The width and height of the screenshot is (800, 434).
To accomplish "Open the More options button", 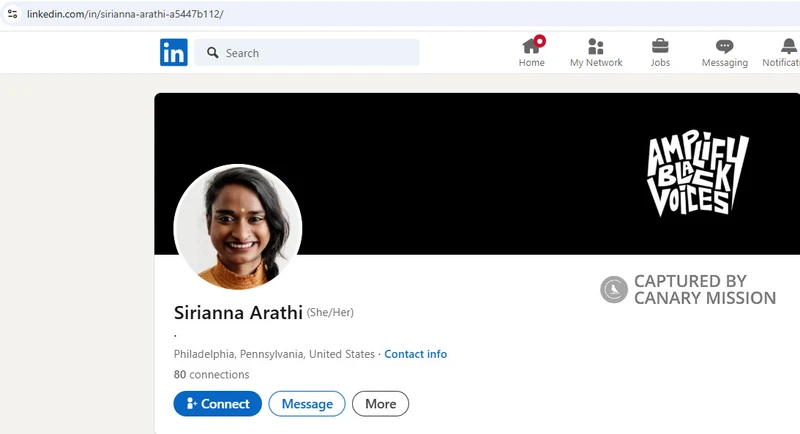I will pos(381,403).
